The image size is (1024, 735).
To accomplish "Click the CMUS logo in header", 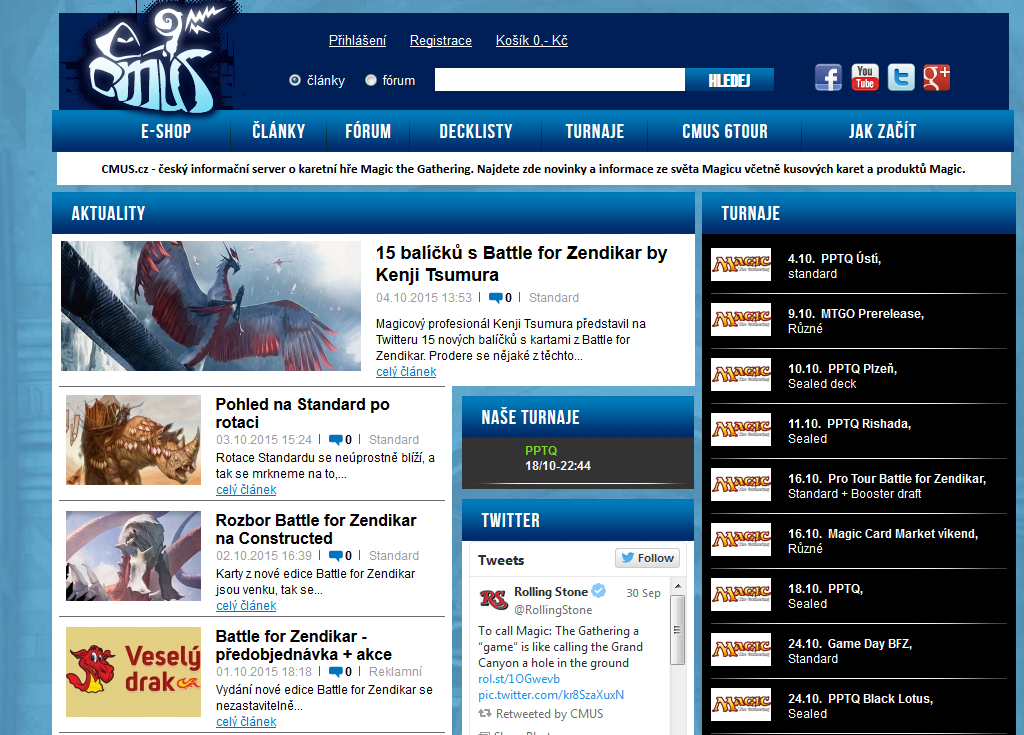I will pos(153,59).
